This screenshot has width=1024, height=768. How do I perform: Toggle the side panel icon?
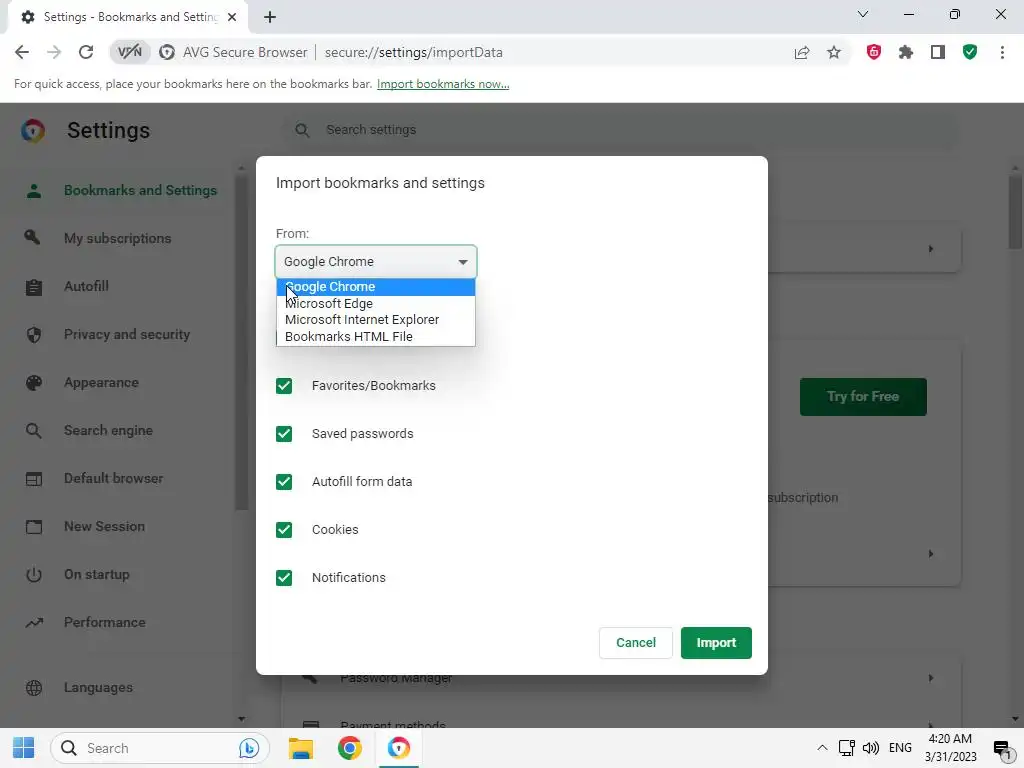938,52
